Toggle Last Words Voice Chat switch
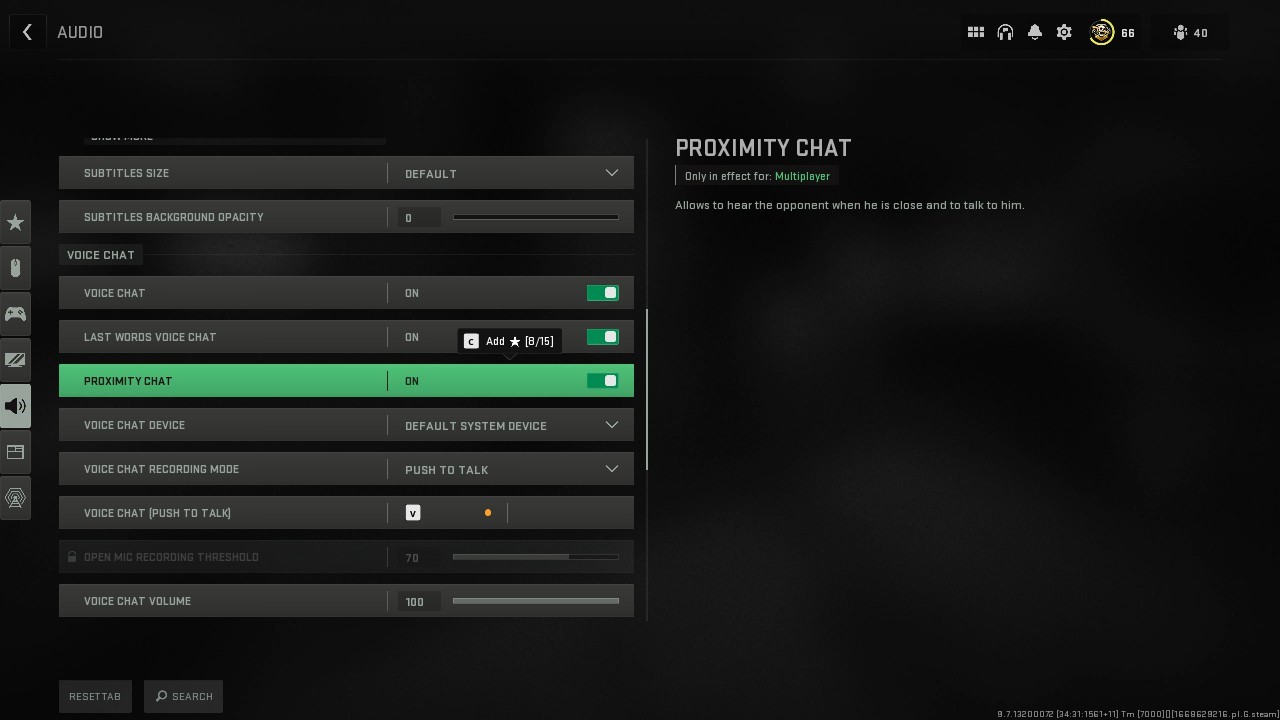 (602, 337)
